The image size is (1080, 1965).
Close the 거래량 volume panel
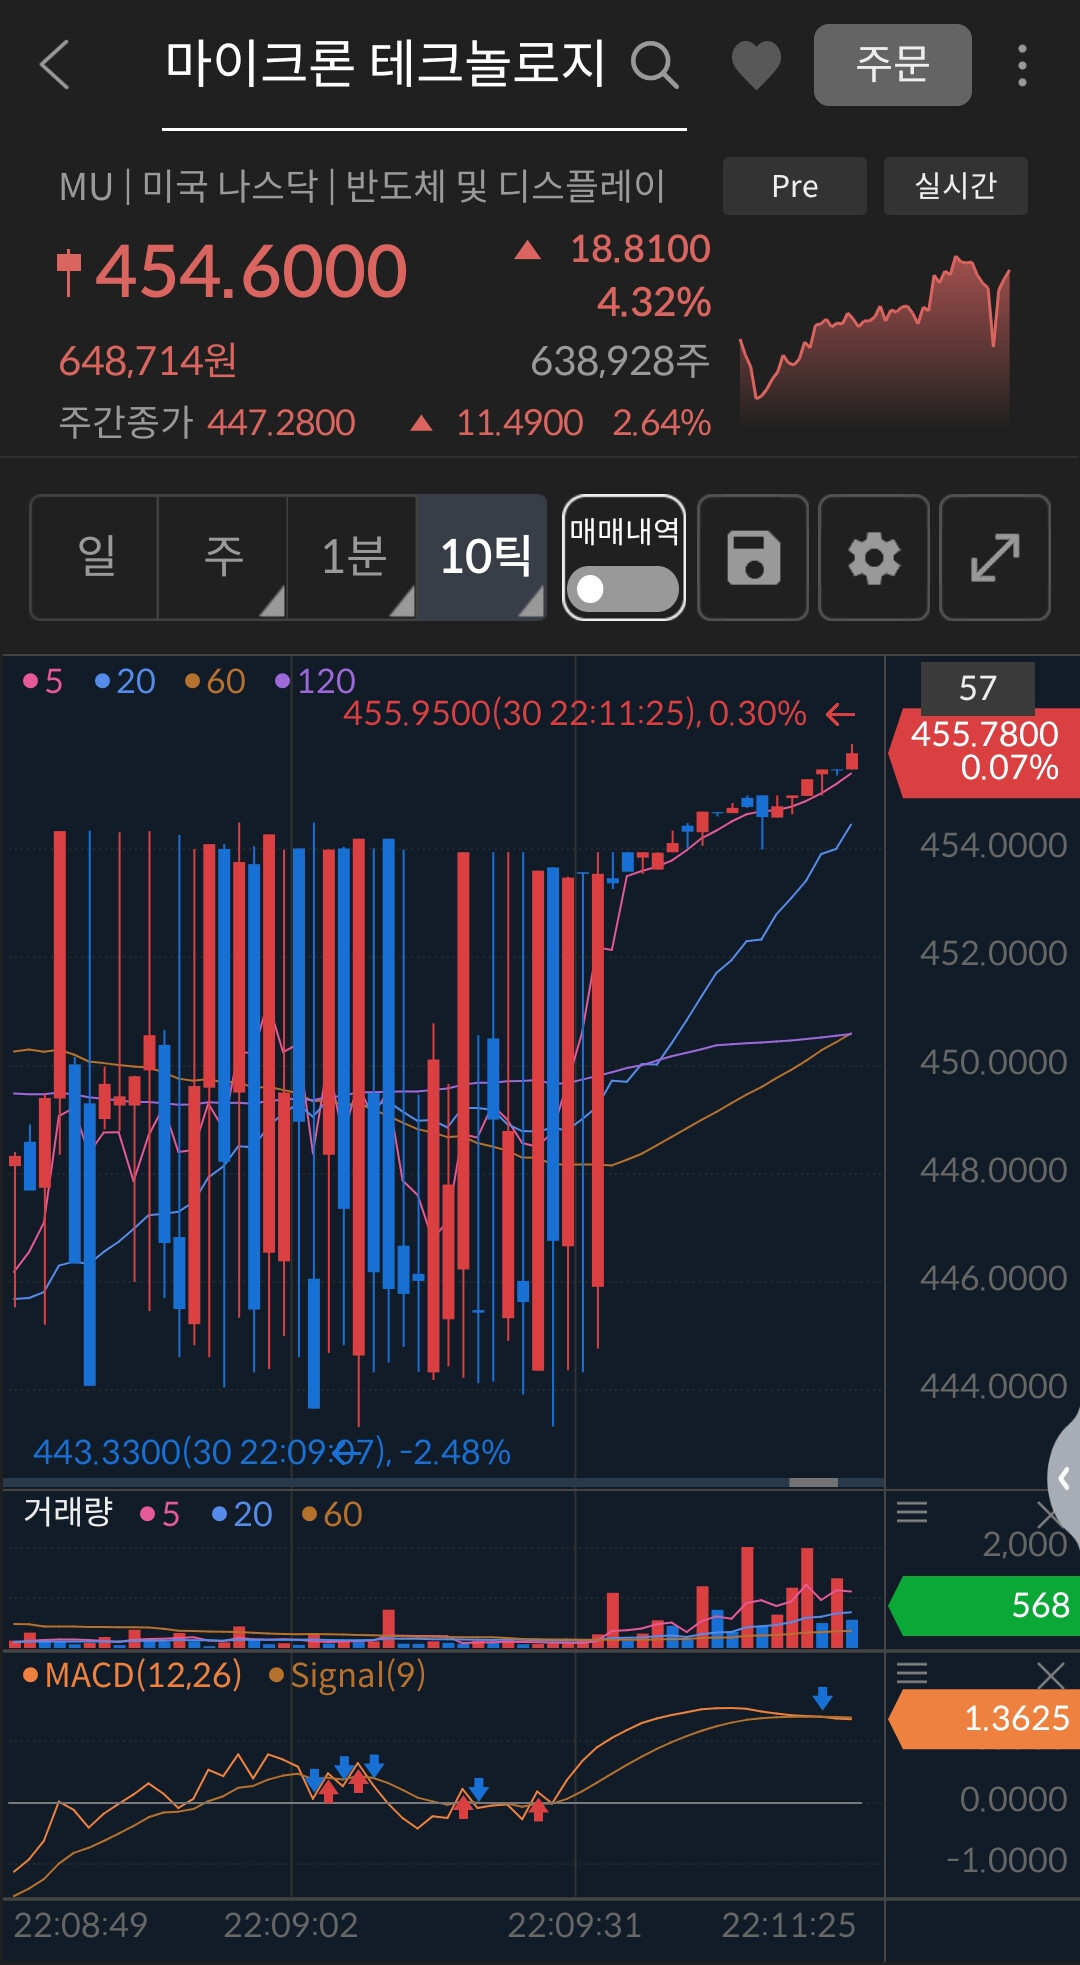tap(1051, 1514)
